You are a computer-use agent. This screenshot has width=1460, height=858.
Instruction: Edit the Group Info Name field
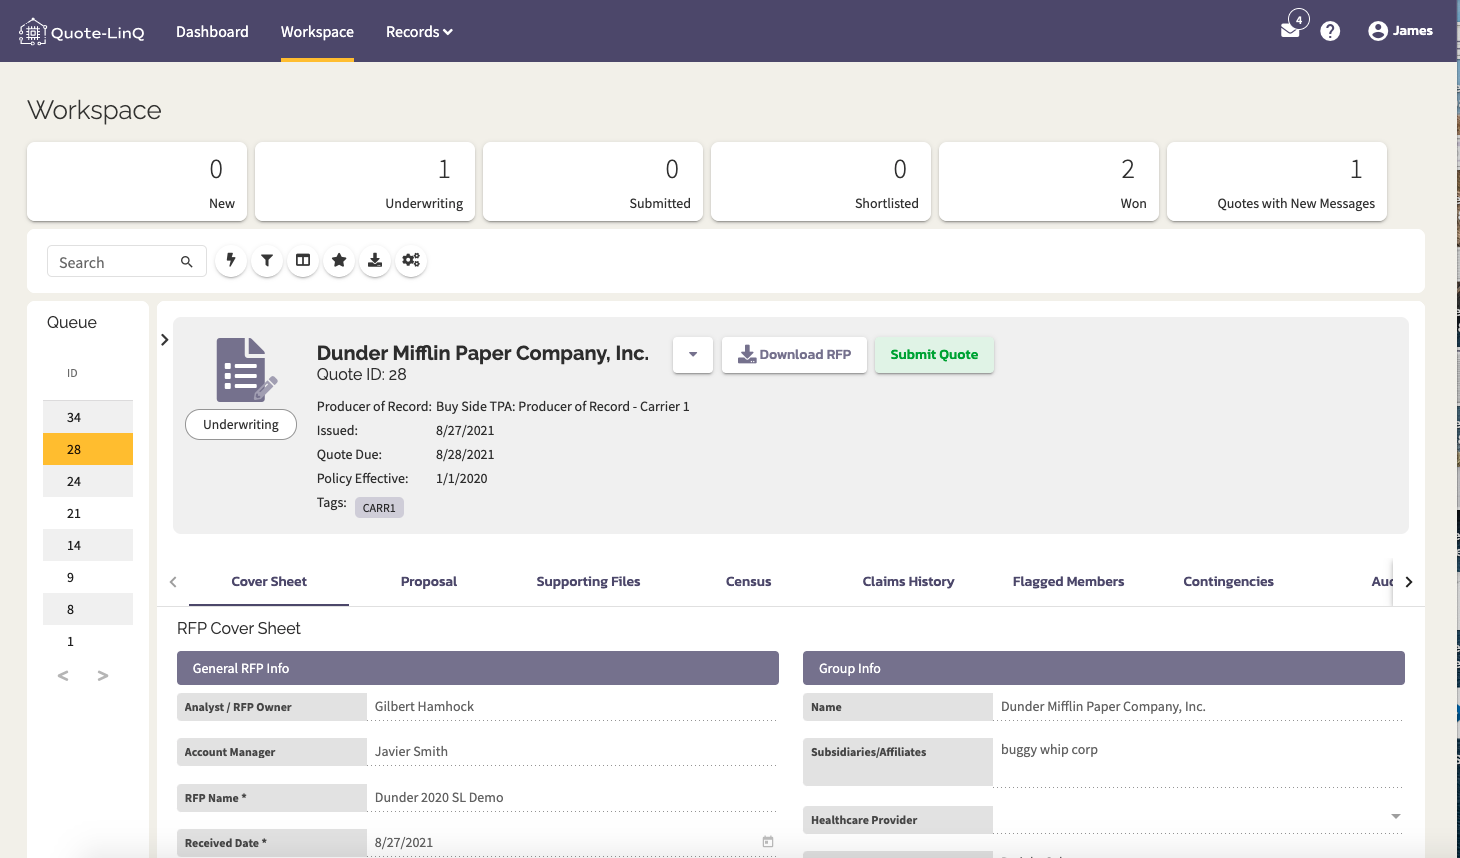[1199, 706]
